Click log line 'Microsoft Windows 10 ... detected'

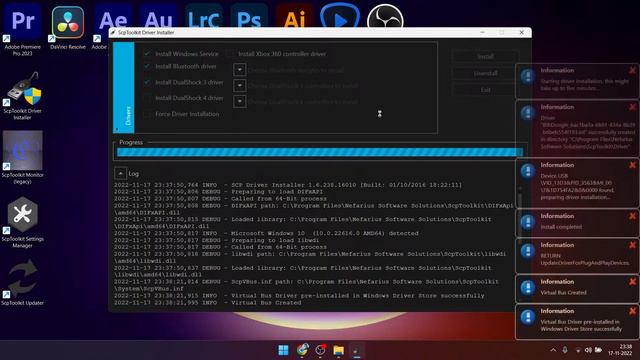point(266,233)
